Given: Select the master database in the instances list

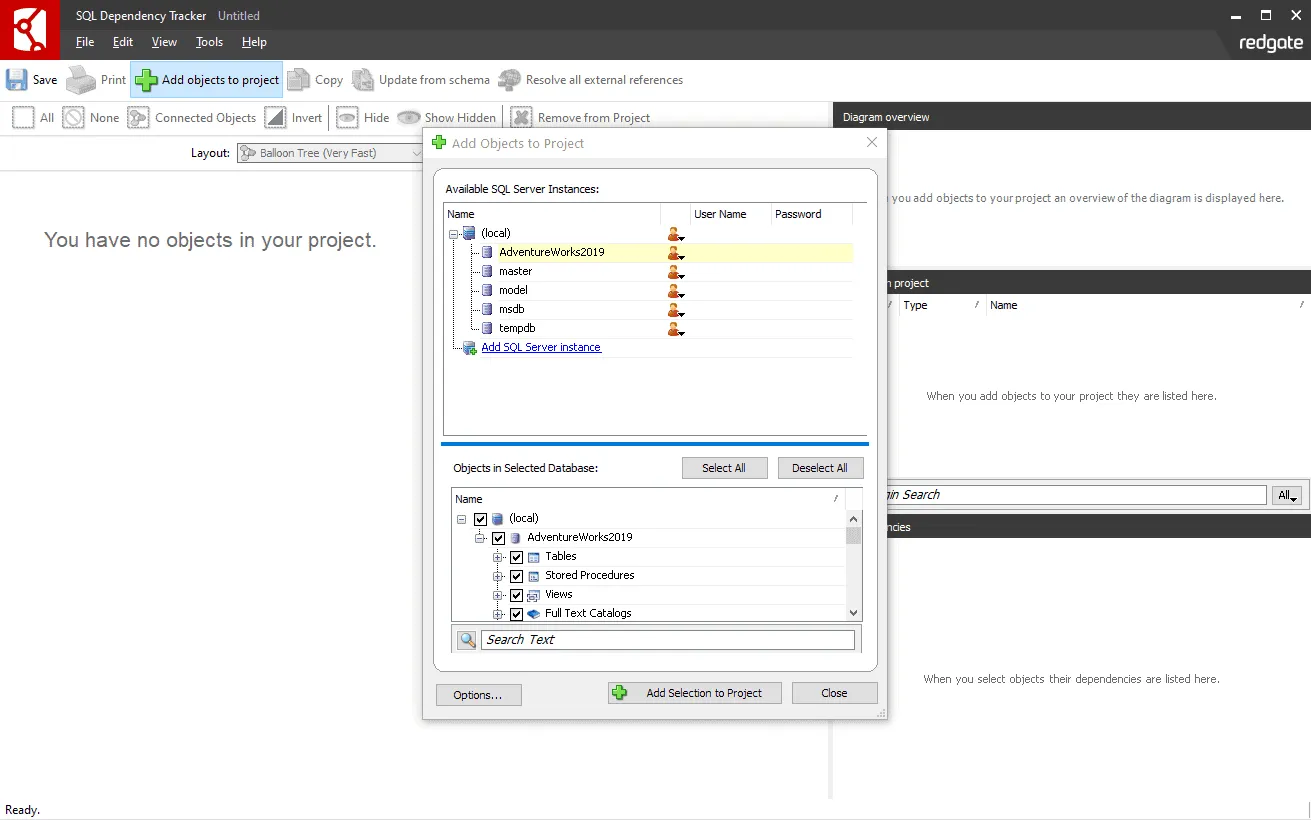Looking at the screenshot, I should (x=515, y=271).
